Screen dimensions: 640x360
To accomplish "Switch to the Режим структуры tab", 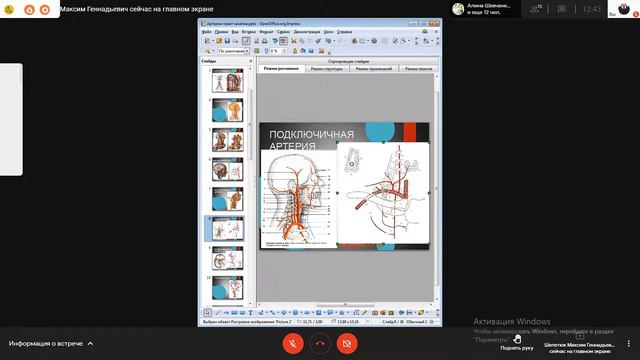I will point(327,69).
